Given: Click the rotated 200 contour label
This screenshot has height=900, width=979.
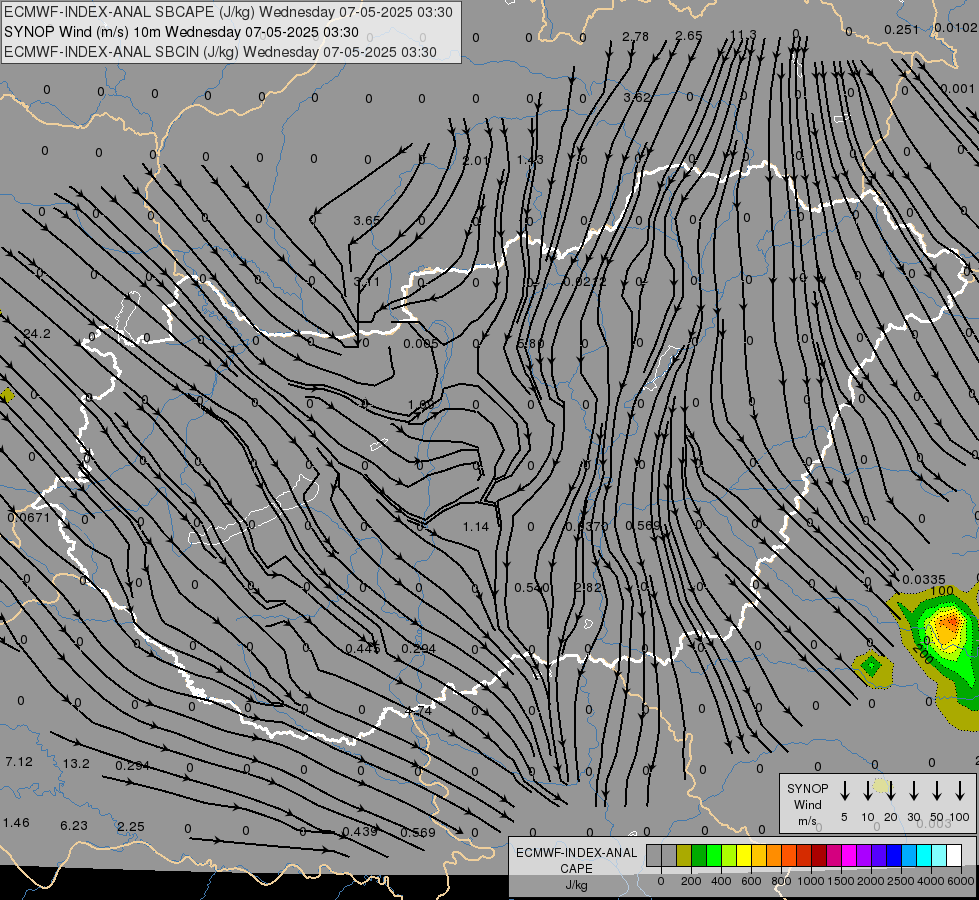Looking at the screenshot, I should [x=923, y=654].
